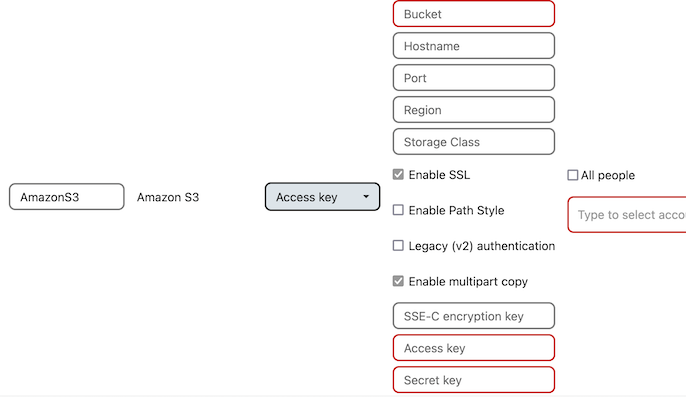
Task: Click the Secret key input field
Action: pos(473,380)
